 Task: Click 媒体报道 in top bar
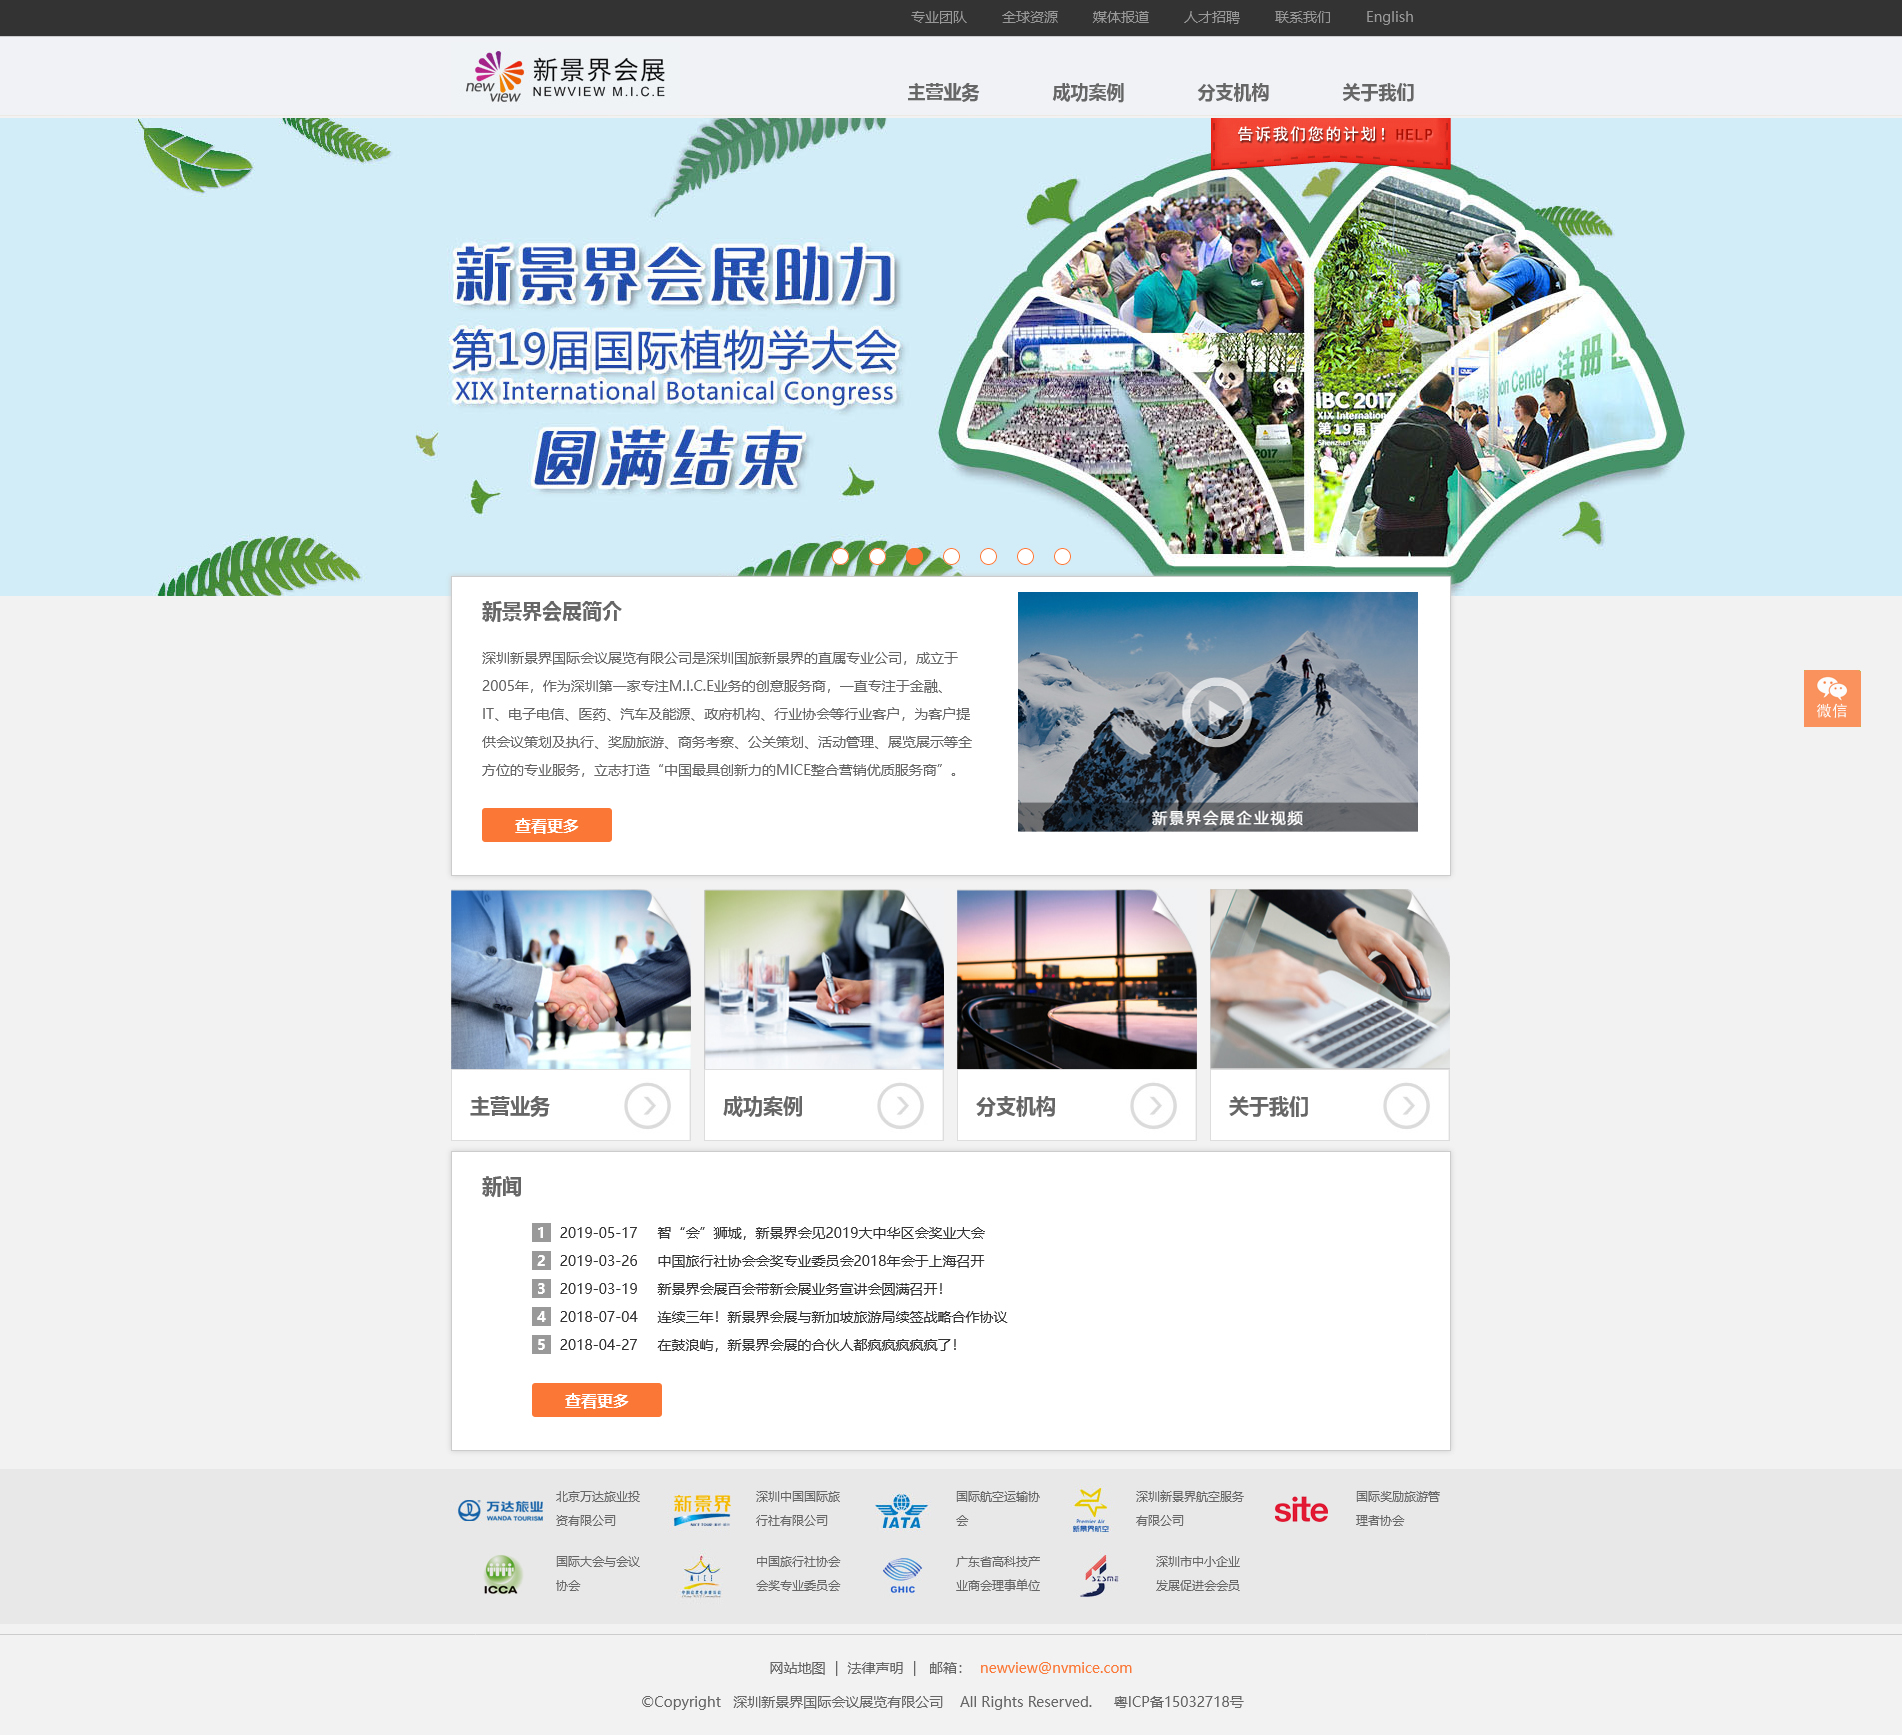(1120, 17)
